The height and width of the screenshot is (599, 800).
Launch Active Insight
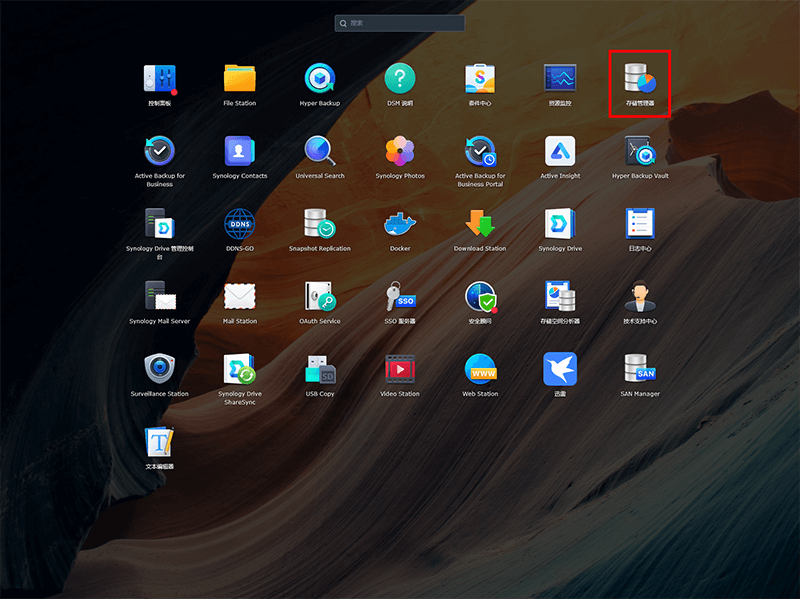[560, 152]
